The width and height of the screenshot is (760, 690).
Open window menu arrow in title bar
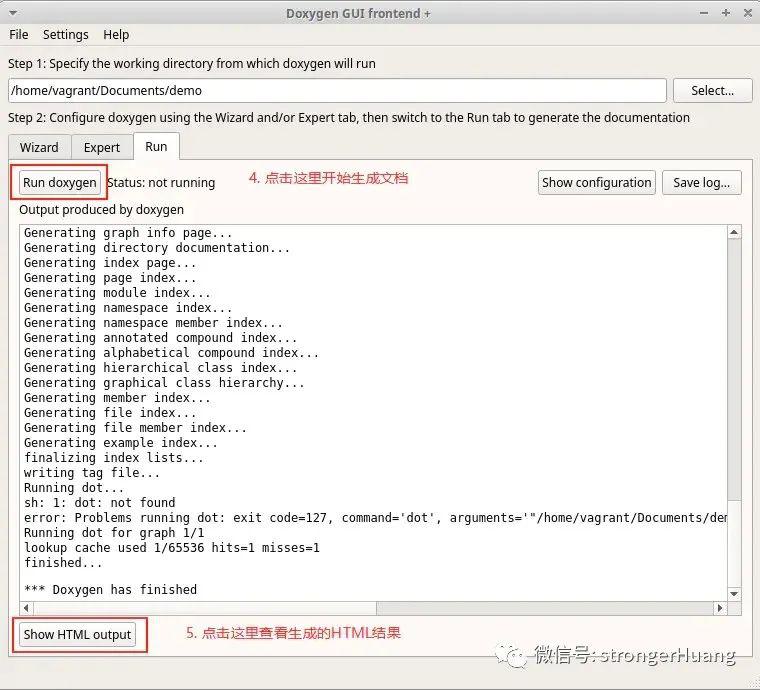point(13,13)
